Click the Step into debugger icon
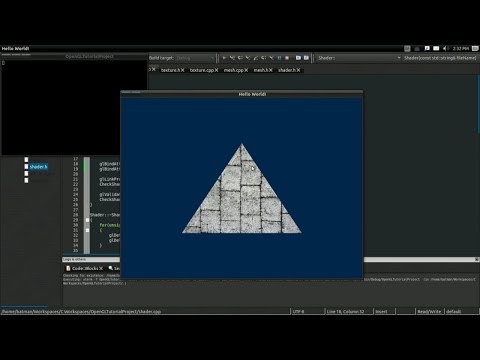480x360 pixels. tap(248, 58)
